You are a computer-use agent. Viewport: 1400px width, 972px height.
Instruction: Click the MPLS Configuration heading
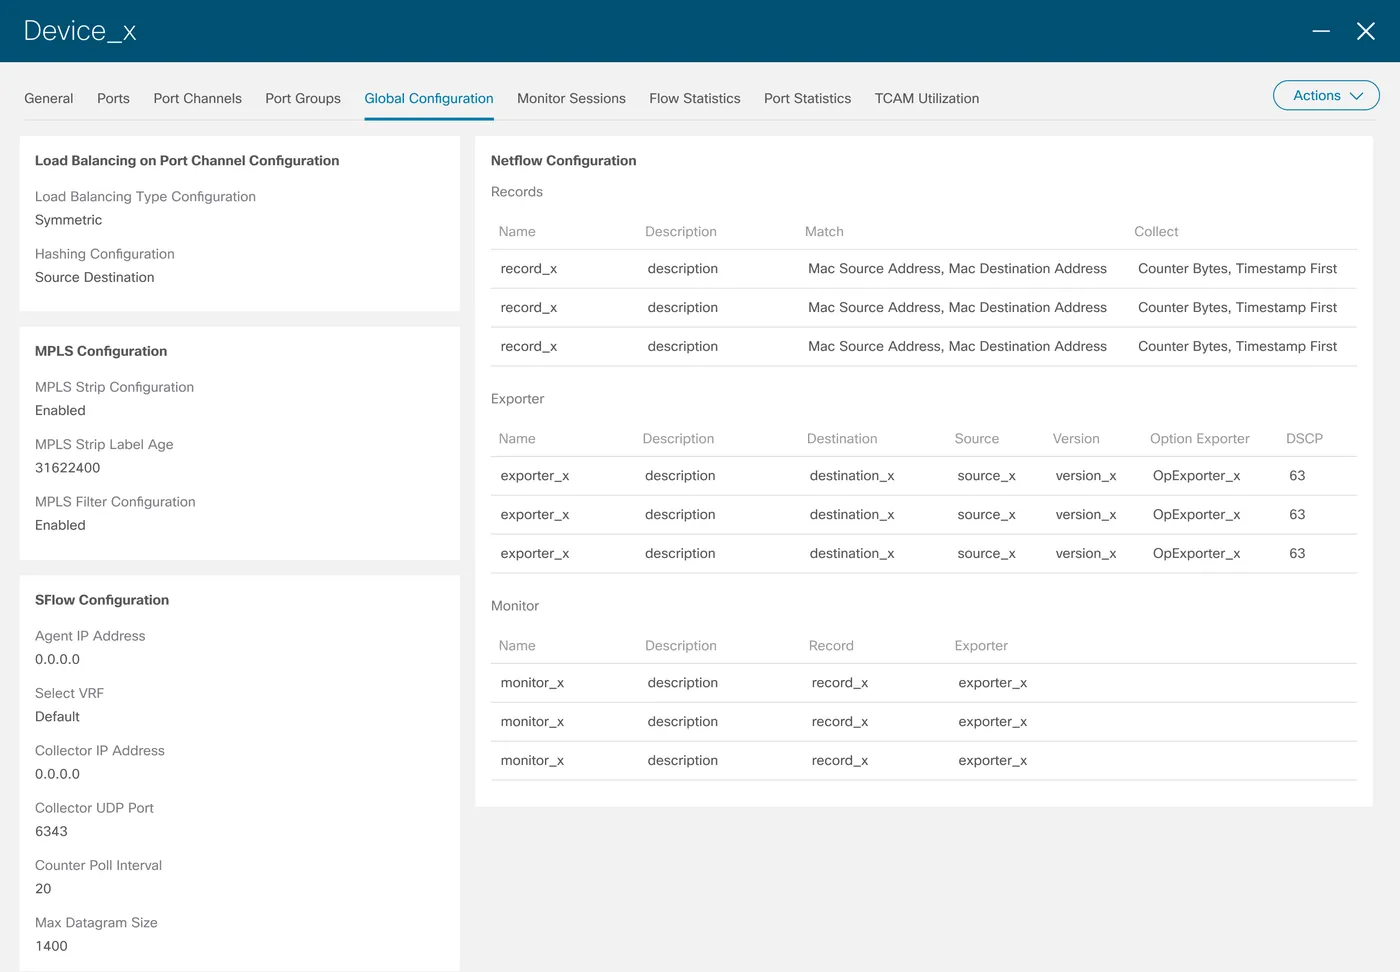(101, 351)
